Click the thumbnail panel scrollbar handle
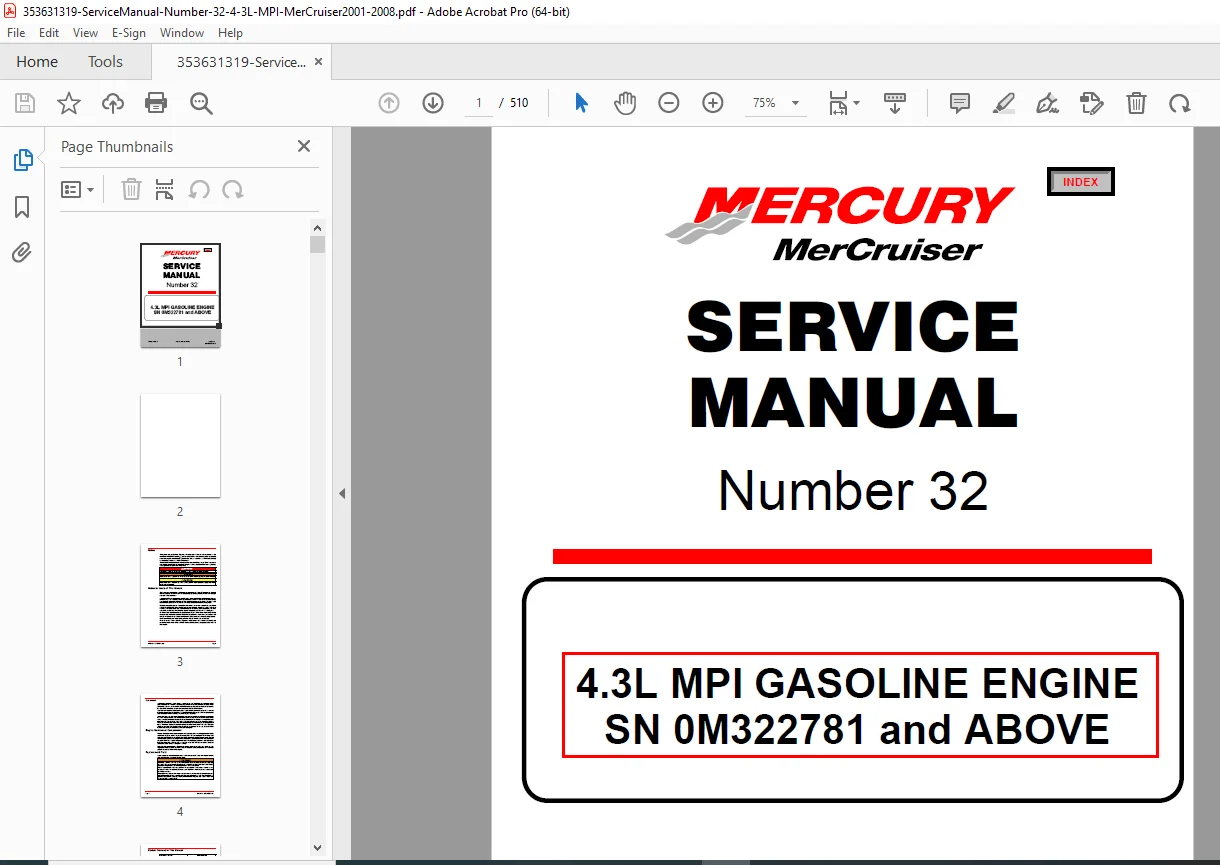This screenshot has width=1220, height=865. tap(317, 244)
